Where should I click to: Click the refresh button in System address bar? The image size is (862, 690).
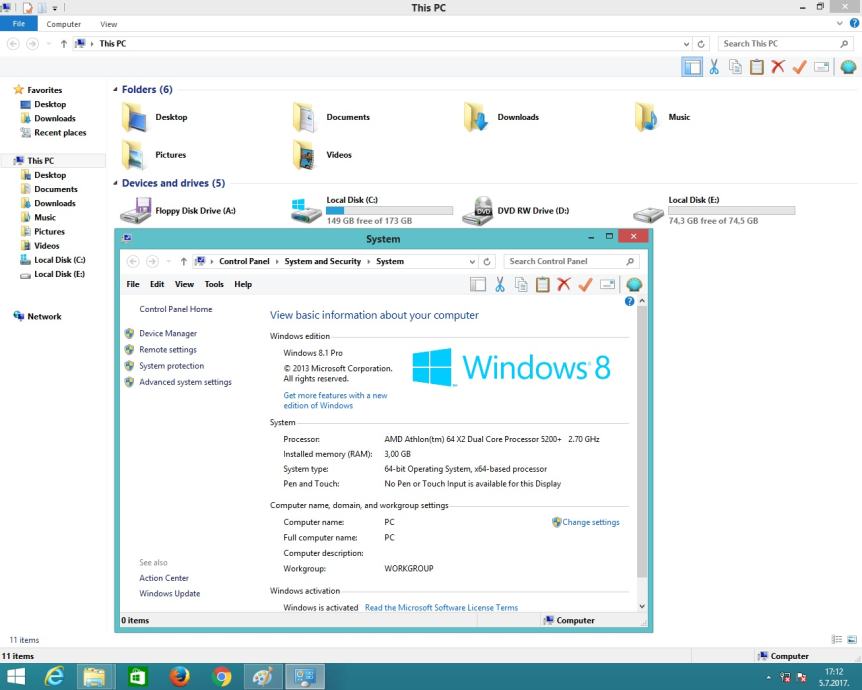(487, 262)
